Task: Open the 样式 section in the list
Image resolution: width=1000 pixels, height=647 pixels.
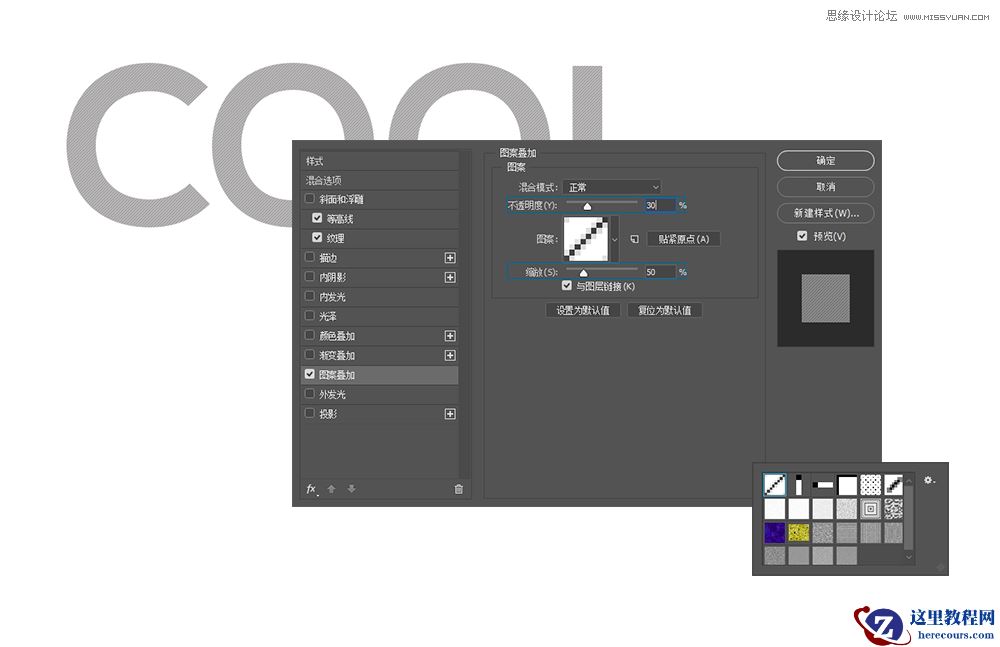Action: click(x=379, y=161)
